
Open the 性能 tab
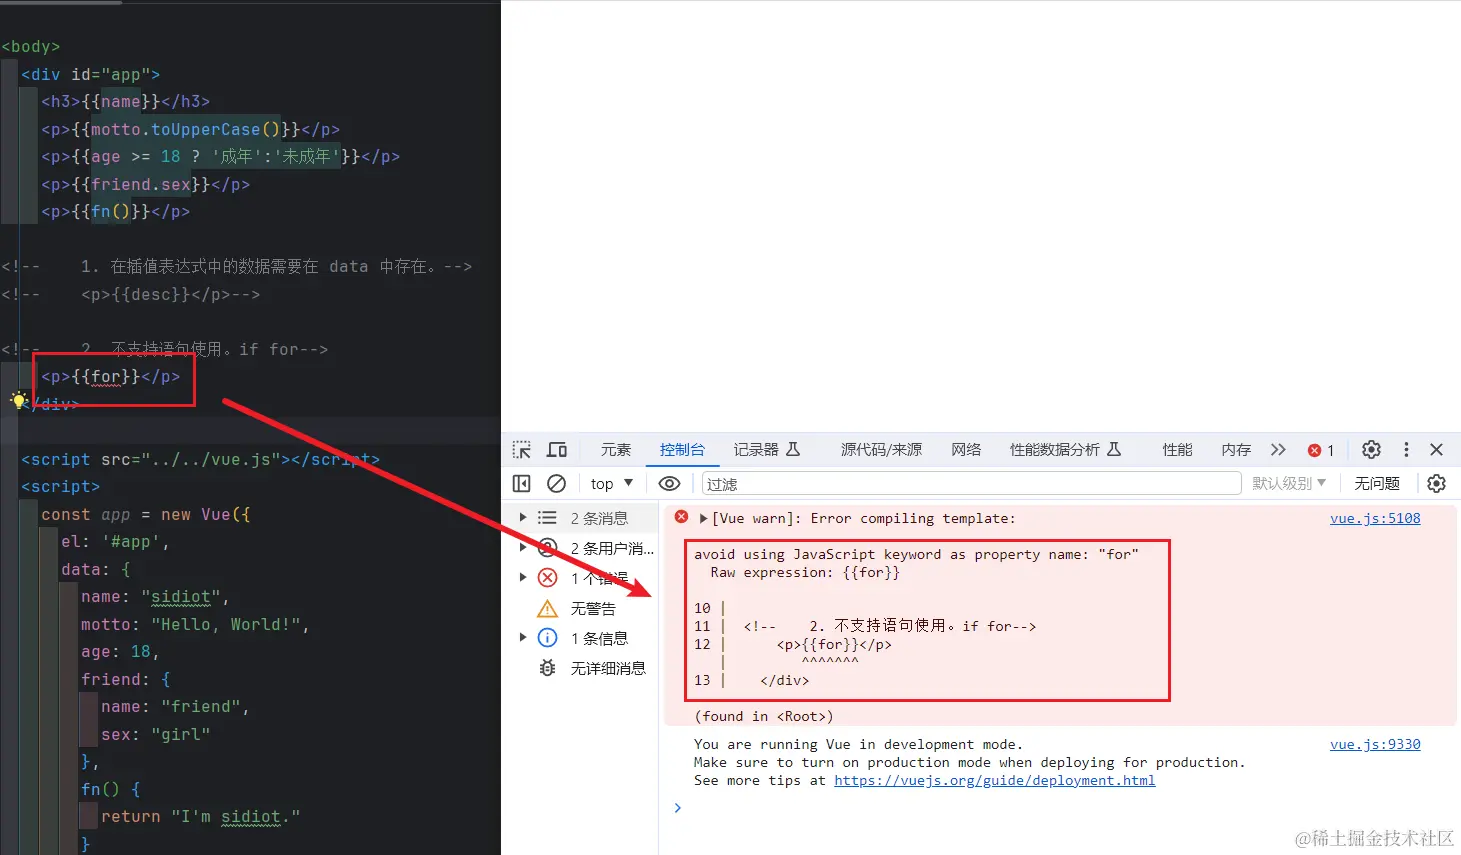click(x=1177, y=450)
